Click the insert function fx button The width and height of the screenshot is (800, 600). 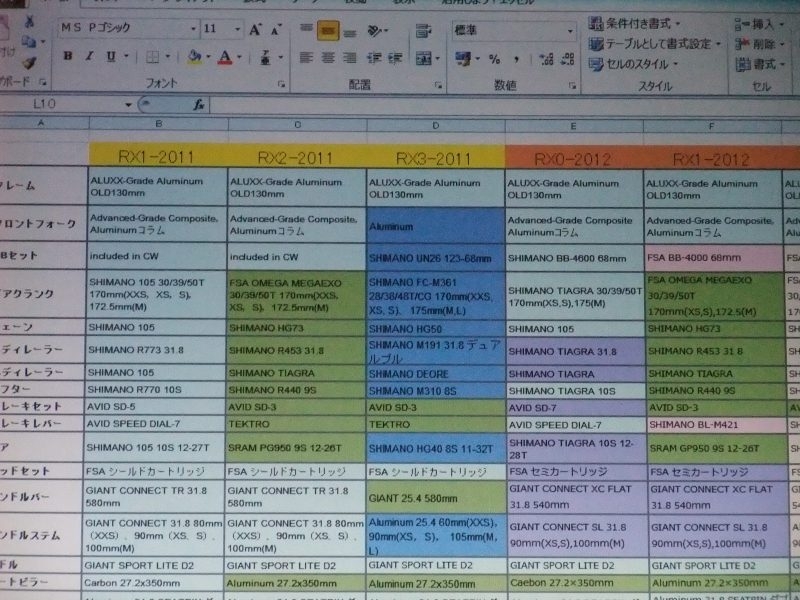point(199,105)
